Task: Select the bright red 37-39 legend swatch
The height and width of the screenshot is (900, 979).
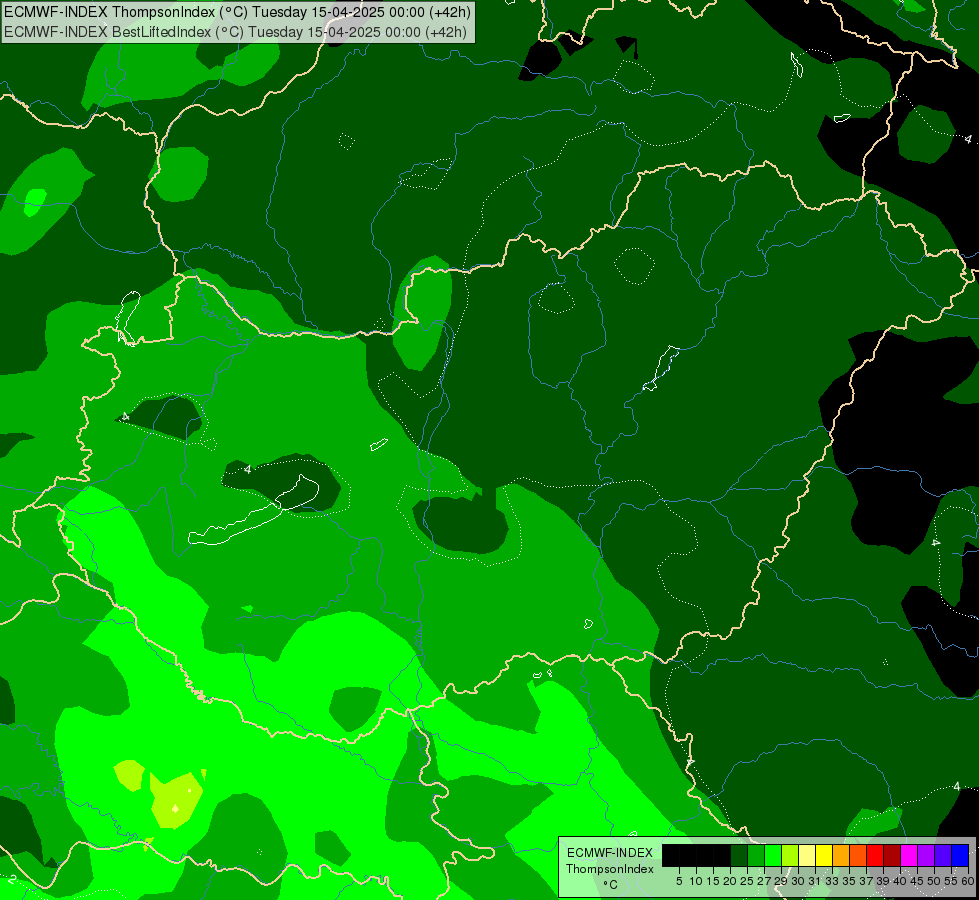Action: (875, 855)
